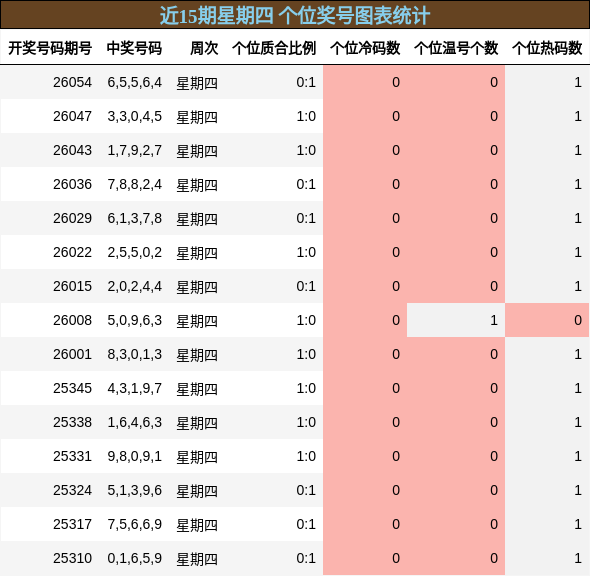This screenshot has height=576, width=590.
Task: Click winning numbers 5,1,3,9,6
Action: coord(135,490)
